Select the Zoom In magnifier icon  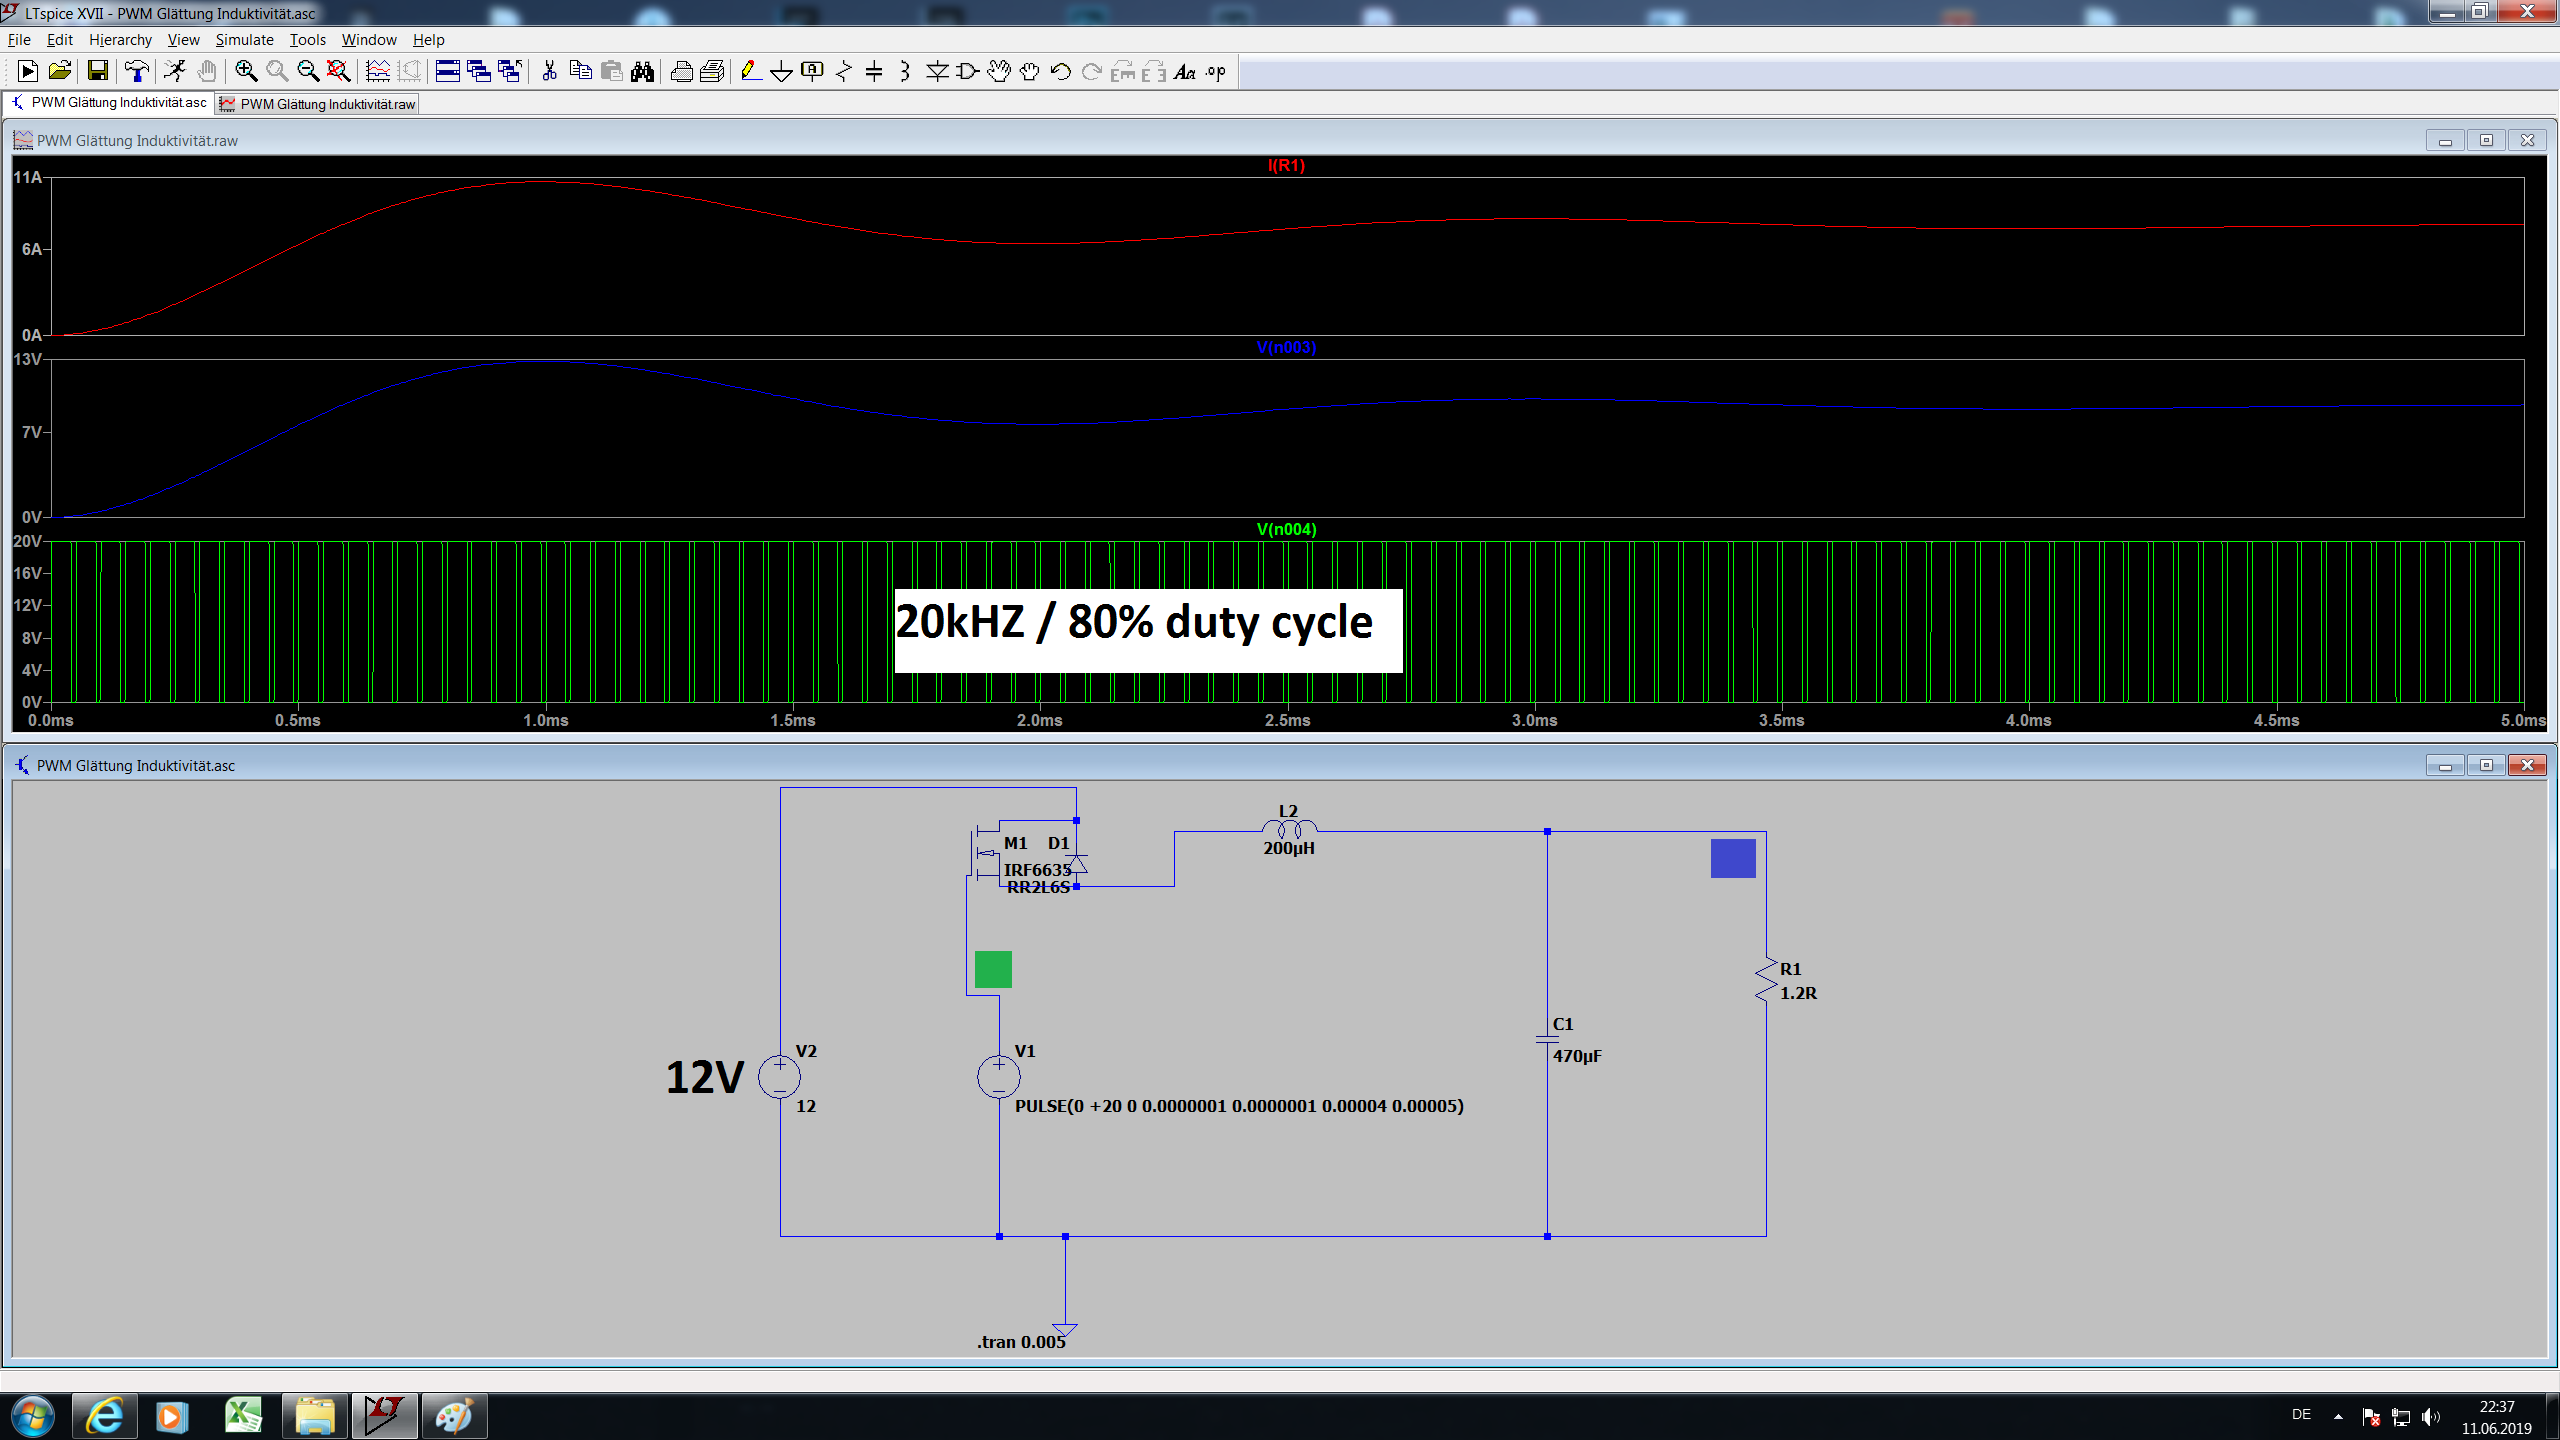coord(245,71)
